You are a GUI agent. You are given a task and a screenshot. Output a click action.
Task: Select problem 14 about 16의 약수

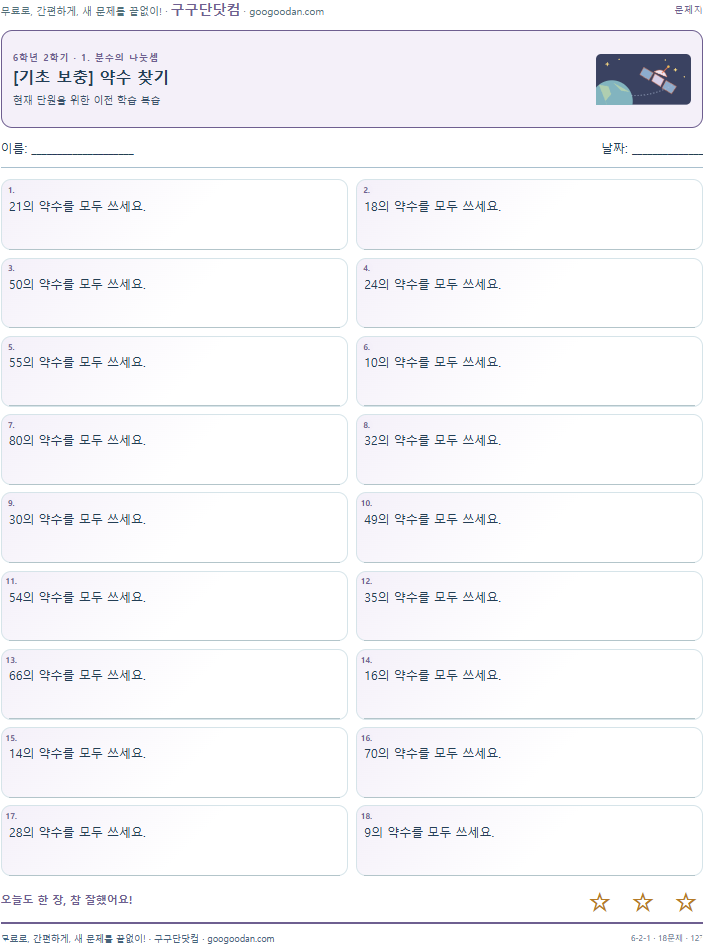[529, 684]
